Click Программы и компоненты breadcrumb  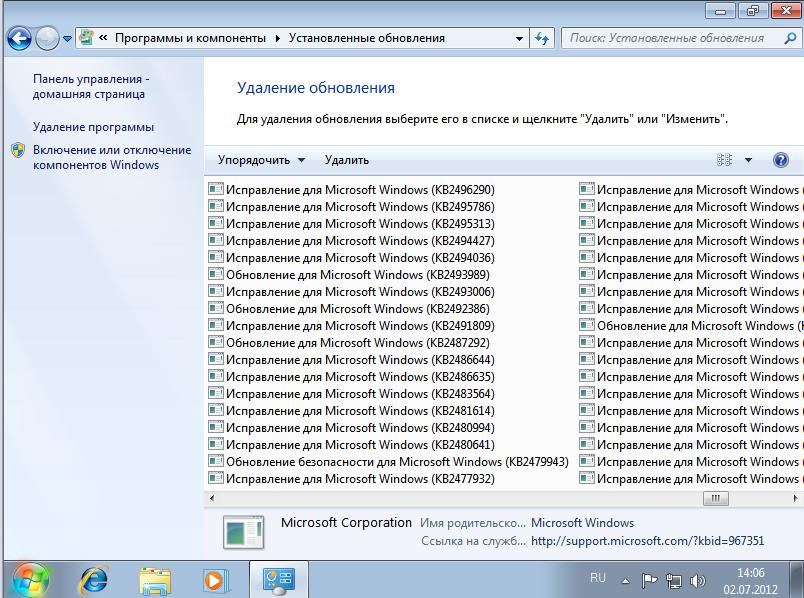coord(190,38)
